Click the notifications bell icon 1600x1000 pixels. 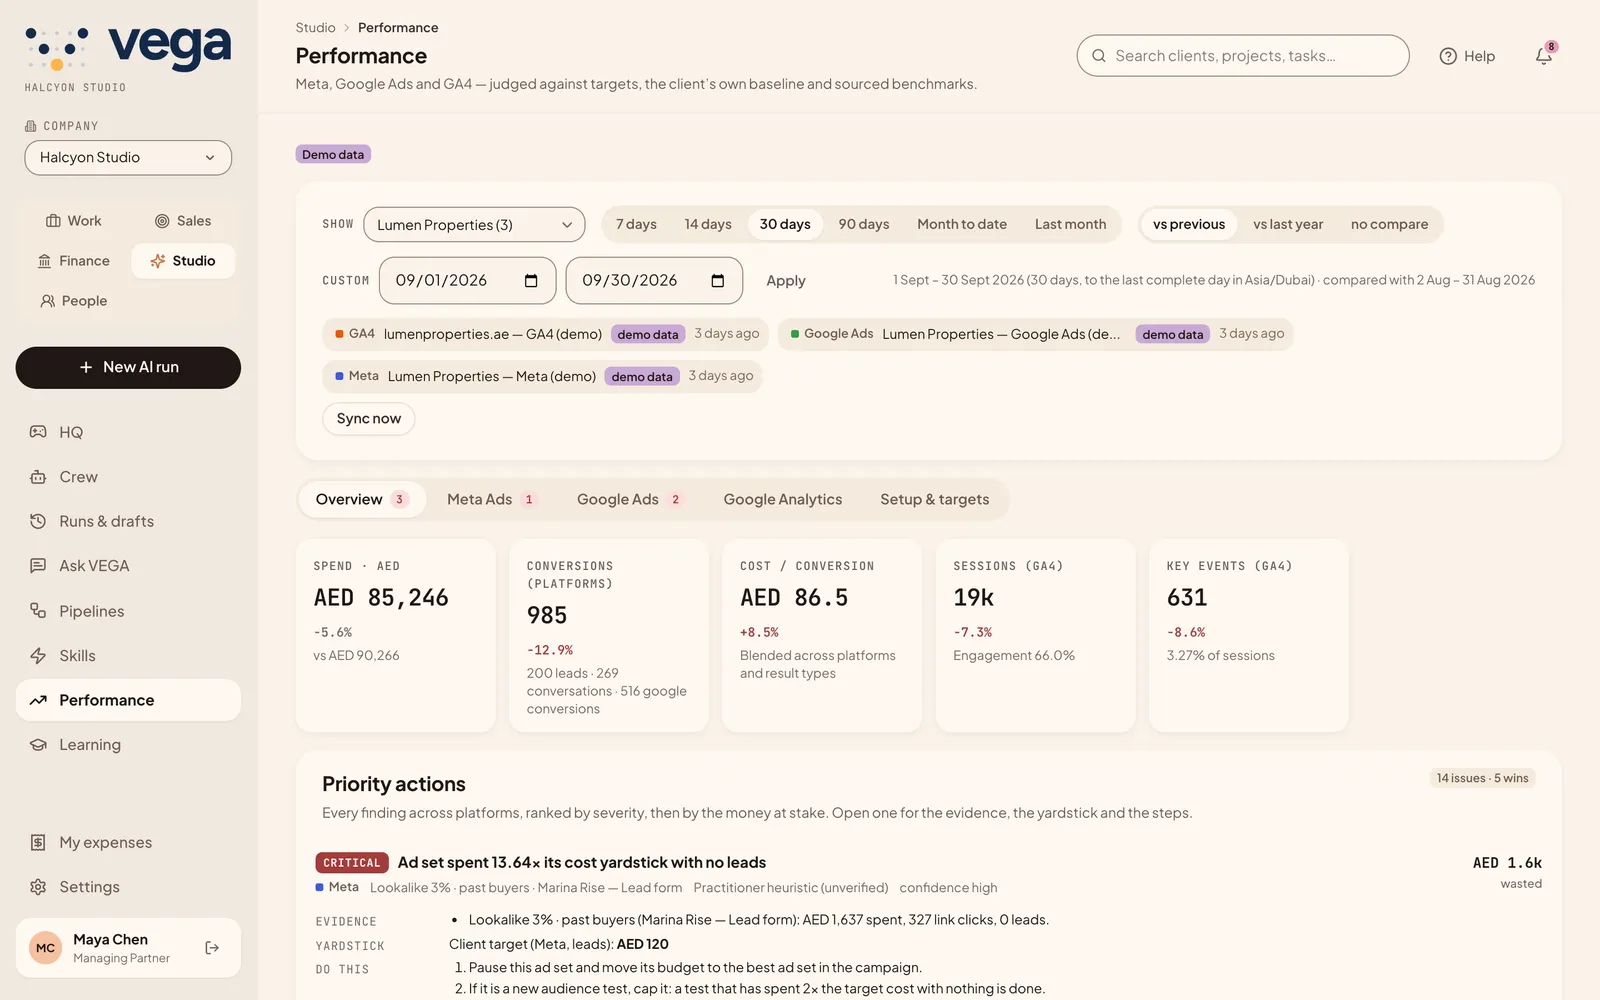point(1544,56)
